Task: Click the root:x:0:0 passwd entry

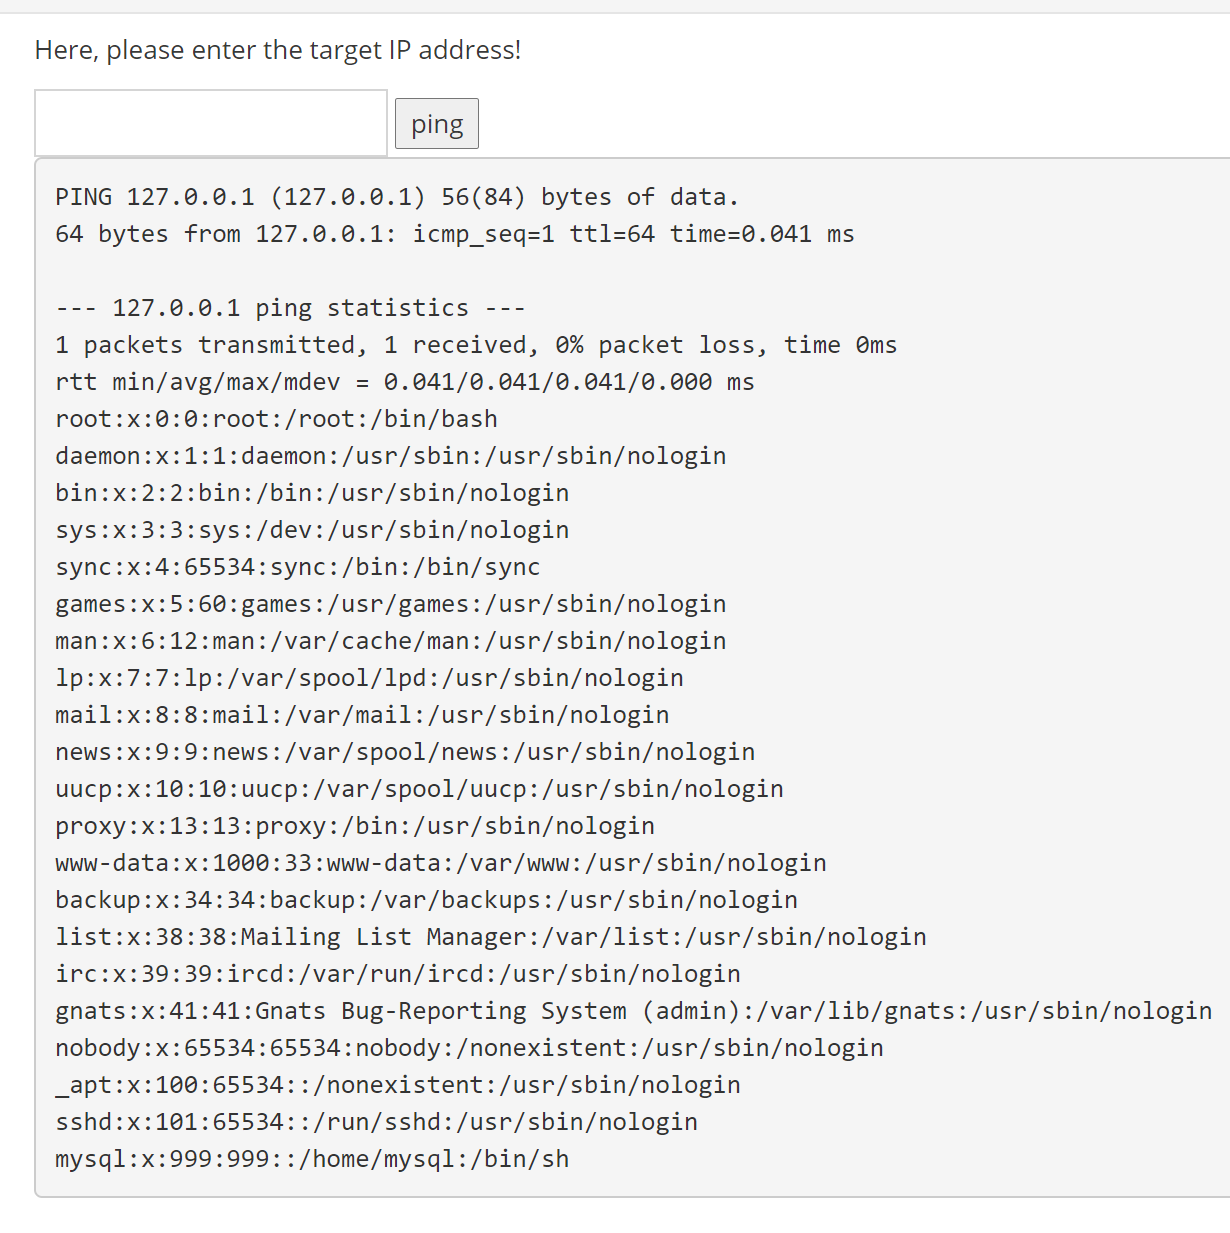Action: pyautogui.click(x=276, y=419)
